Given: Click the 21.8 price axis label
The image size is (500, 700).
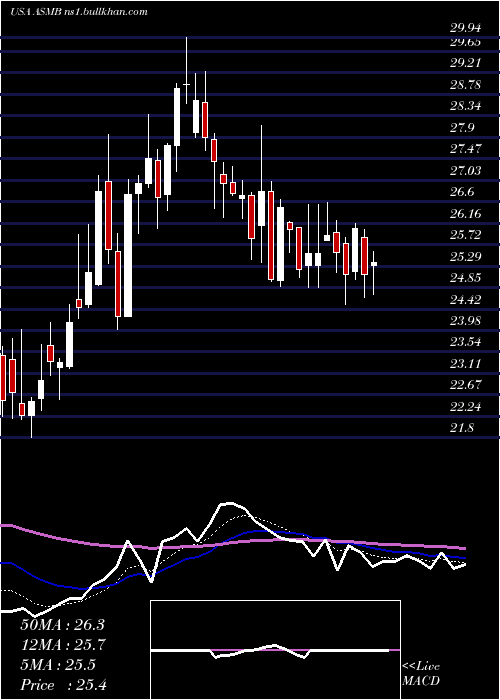Looking at the screenshot, I should pyautogui.click(x=462, y=427).
